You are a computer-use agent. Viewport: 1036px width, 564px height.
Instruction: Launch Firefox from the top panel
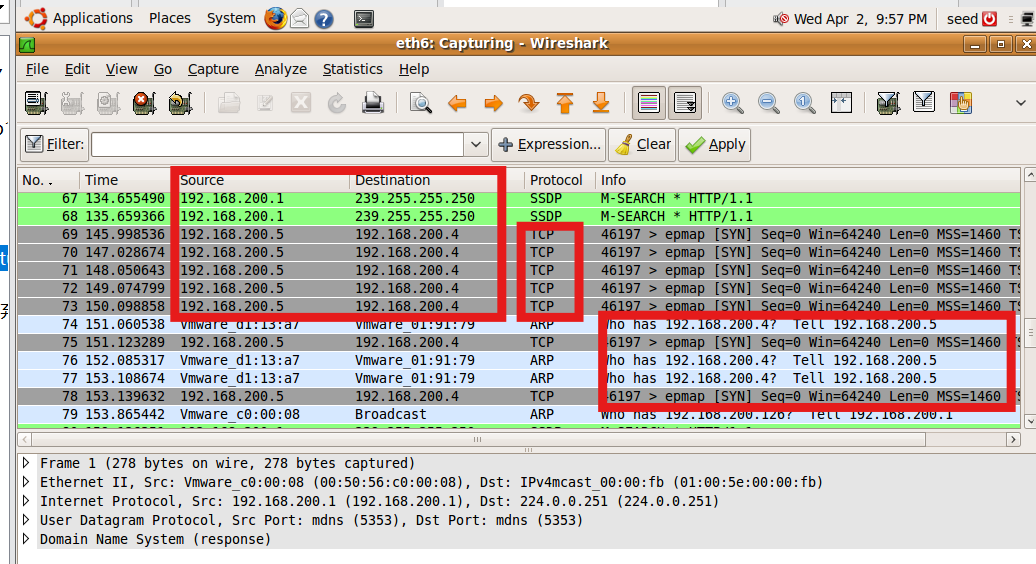point(276,18)
